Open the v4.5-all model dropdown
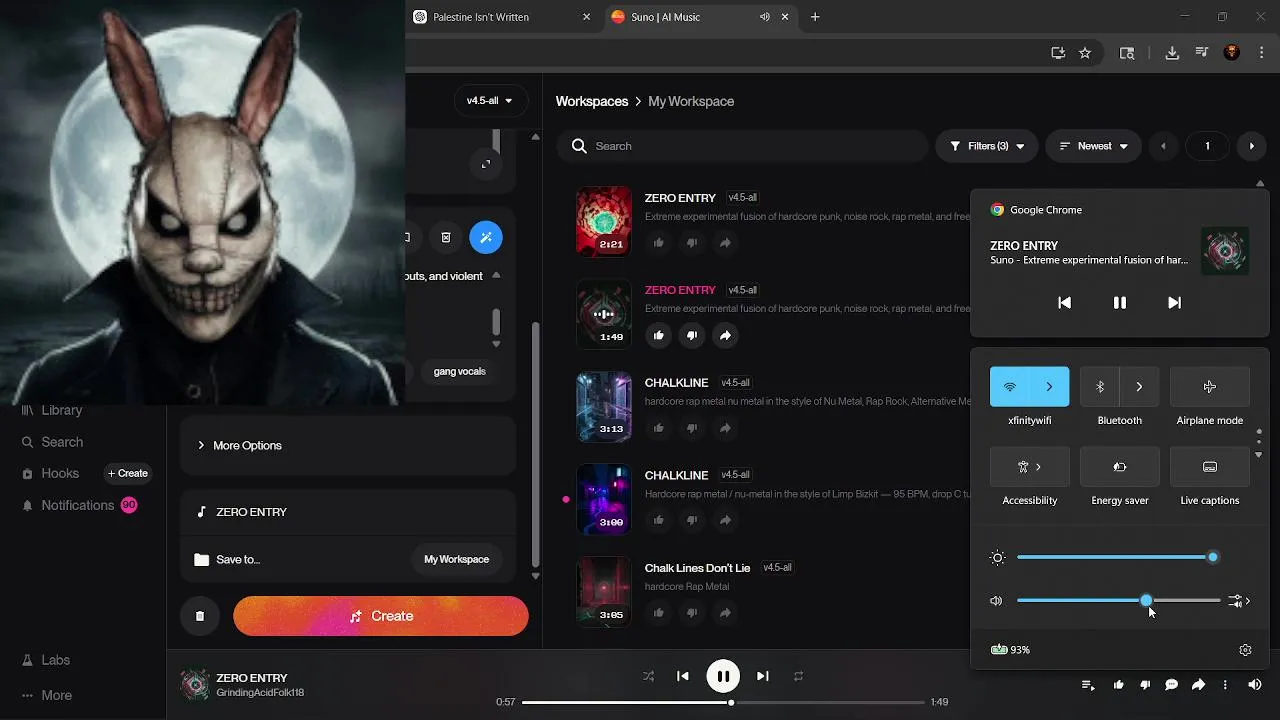This screenshot has width=1280, height=720. click(x=490, y=101)
